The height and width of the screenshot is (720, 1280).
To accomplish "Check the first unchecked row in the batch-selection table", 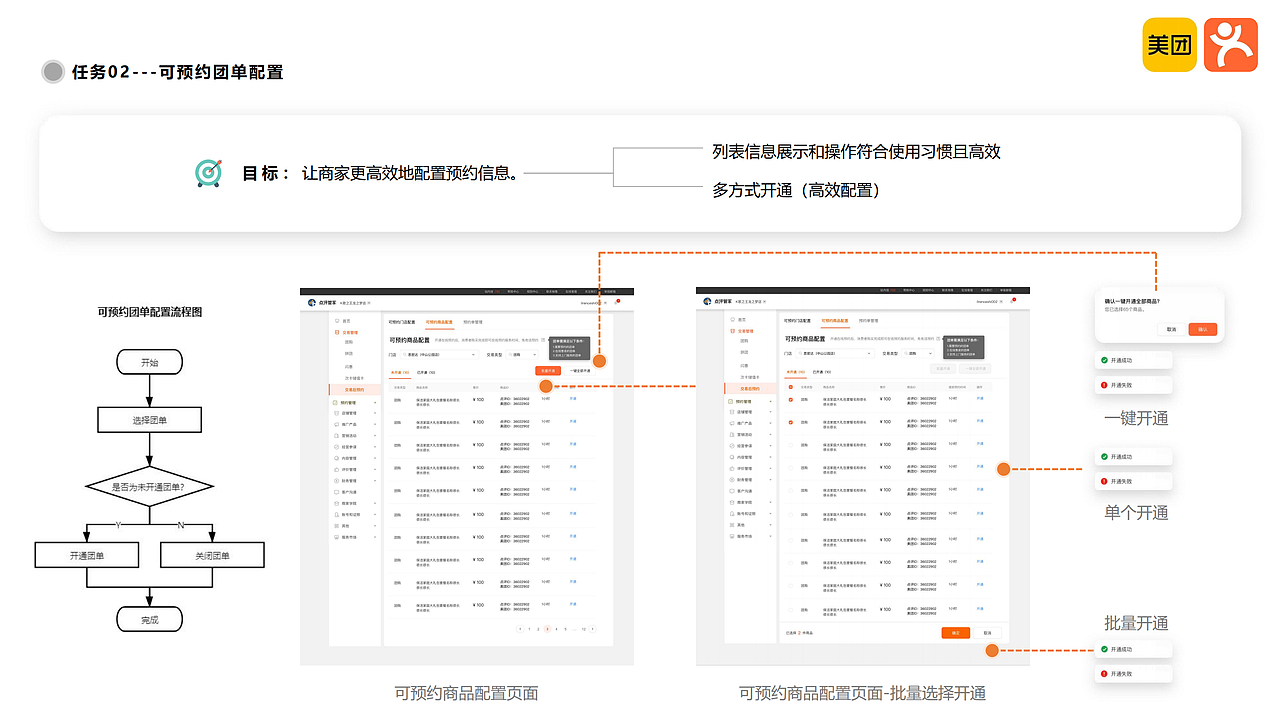I will tap(791, 445).
